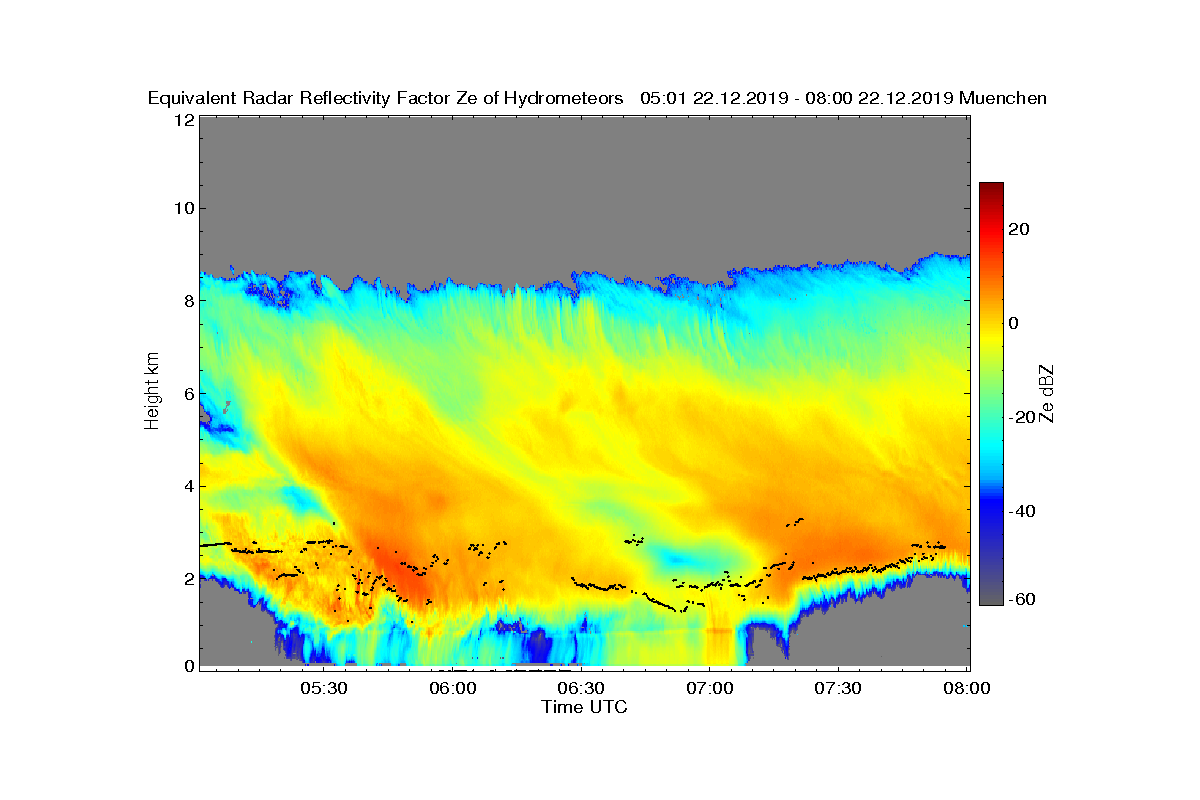Click the gray no-data region above 10 km
Viewport: 1200px width, 800px height.
pyautogui.click(x=584, y=160)
